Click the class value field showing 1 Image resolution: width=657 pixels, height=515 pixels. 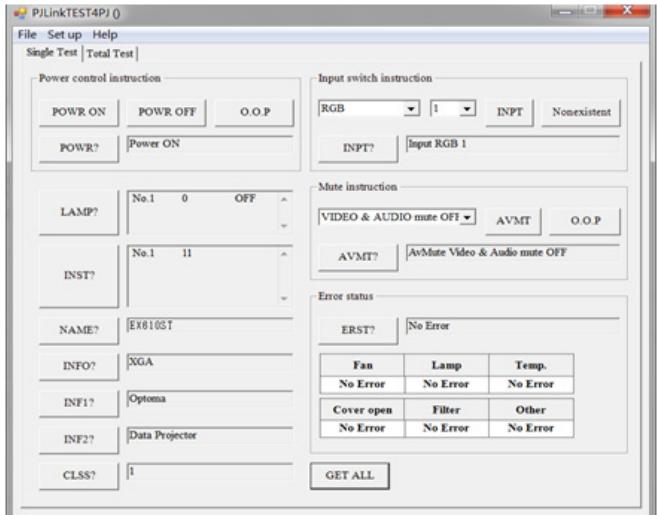pyautogui.click(x=210, y=472)
